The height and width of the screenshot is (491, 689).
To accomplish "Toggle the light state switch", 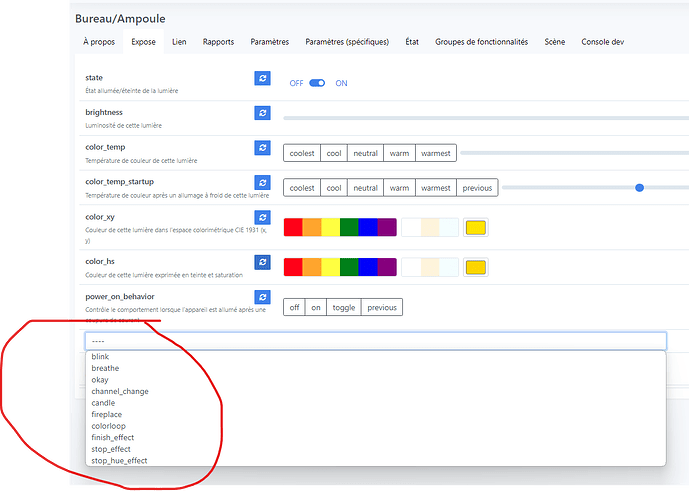I will 317,83.
